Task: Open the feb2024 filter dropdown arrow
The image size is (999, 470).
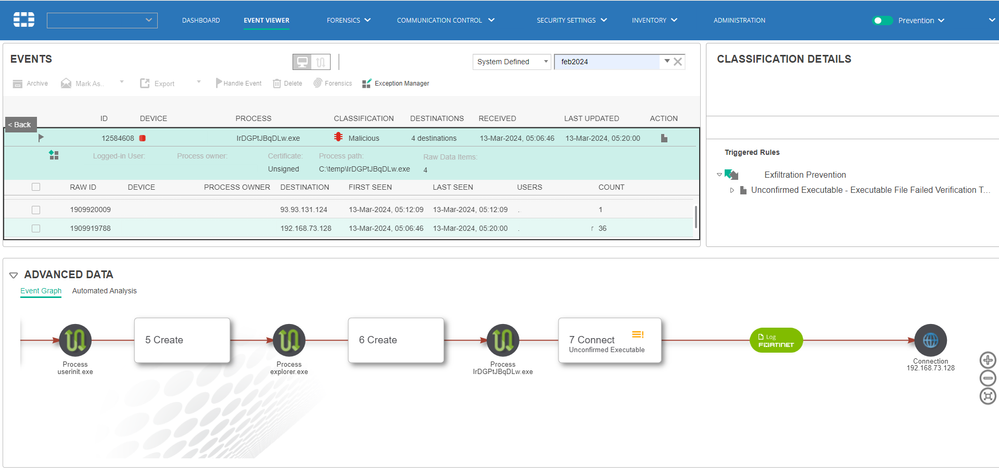Action: [x=666, y=61]
